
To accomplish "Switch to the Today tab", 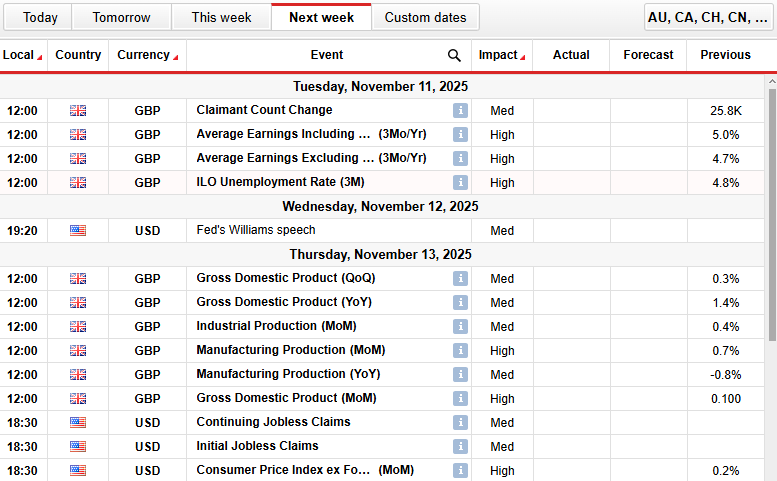I will (x=40, y=17).
